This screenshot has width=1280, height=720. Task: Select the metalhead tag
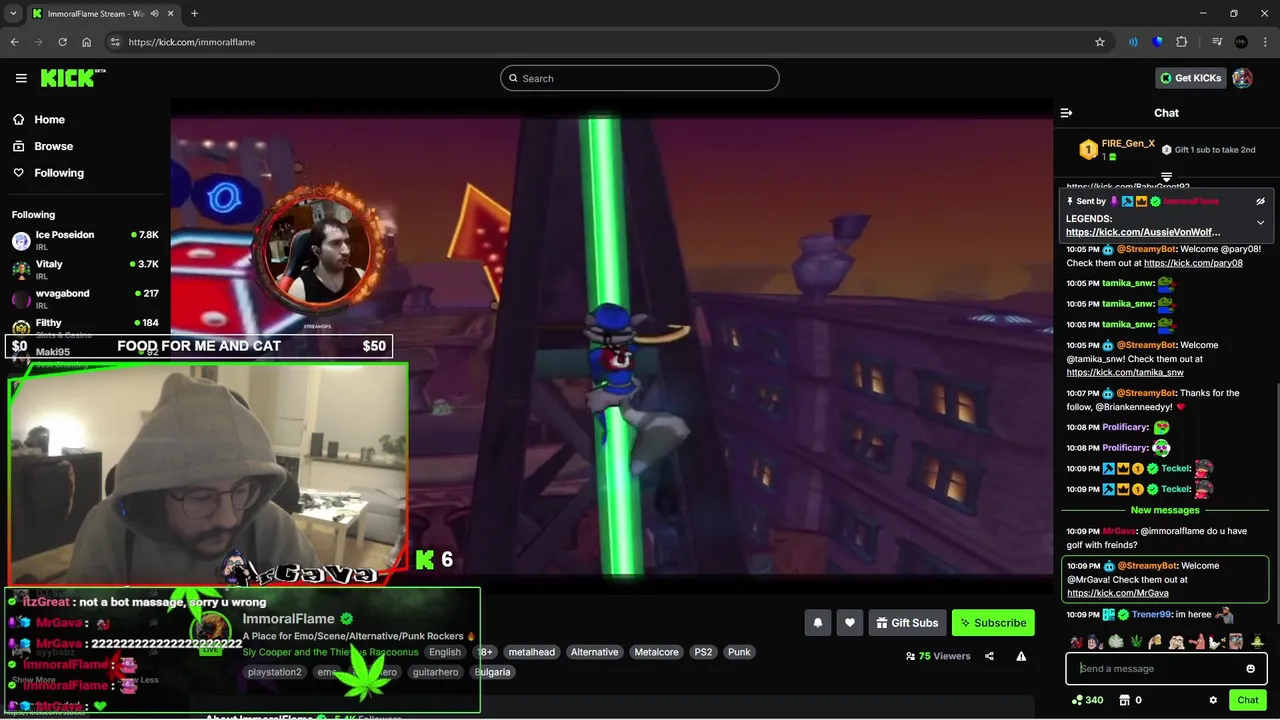click(x=531, y=652)
